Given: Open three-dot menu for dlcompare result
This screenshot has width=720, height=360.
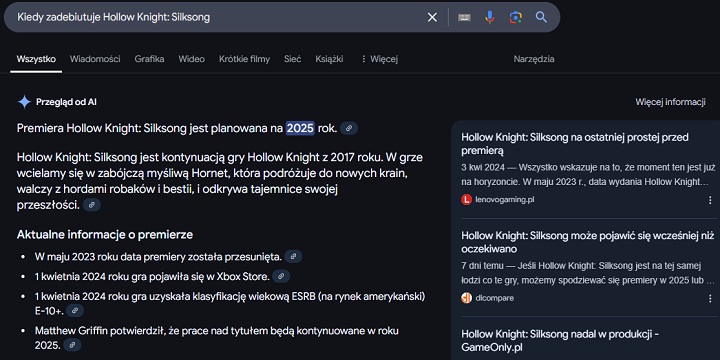Looking at the screenshot, I should [710, 298].
